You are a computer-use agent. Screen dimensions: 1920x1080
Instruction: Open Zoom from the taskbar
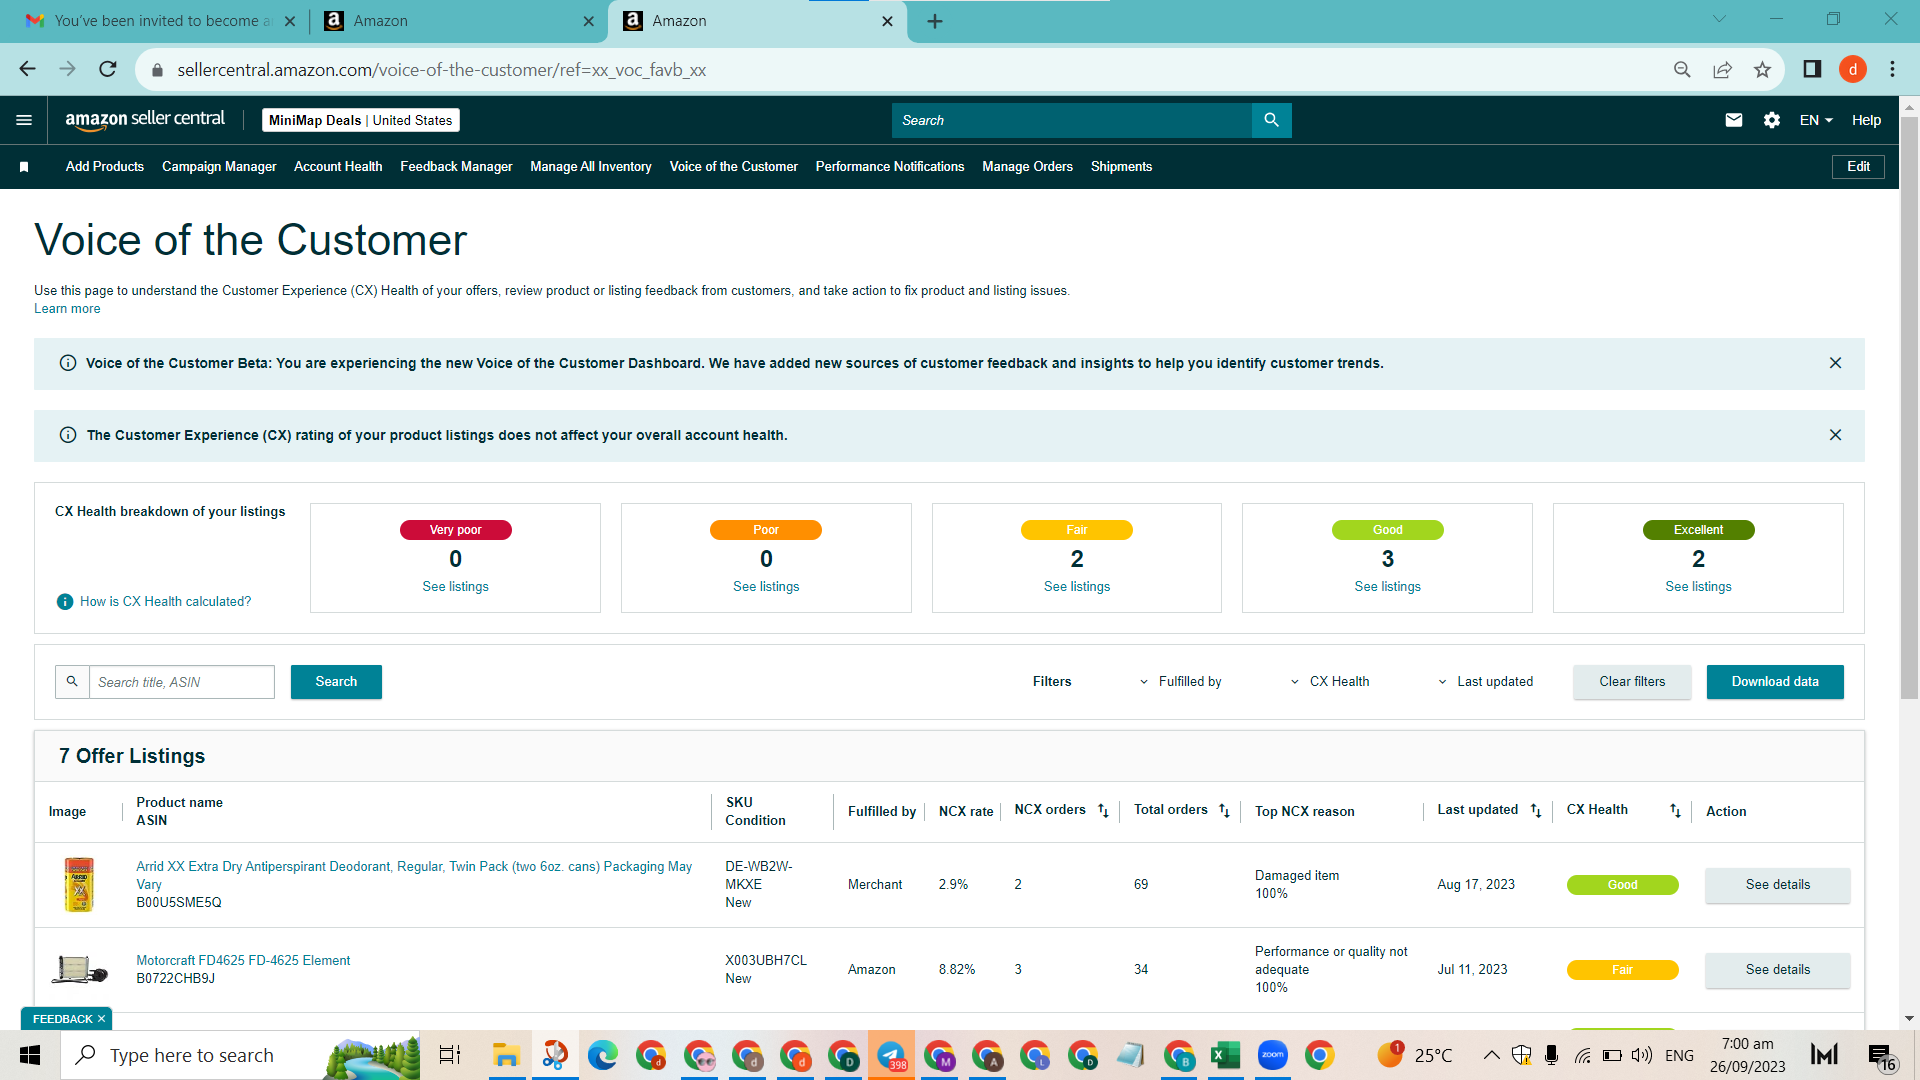click(1273, 1055)
